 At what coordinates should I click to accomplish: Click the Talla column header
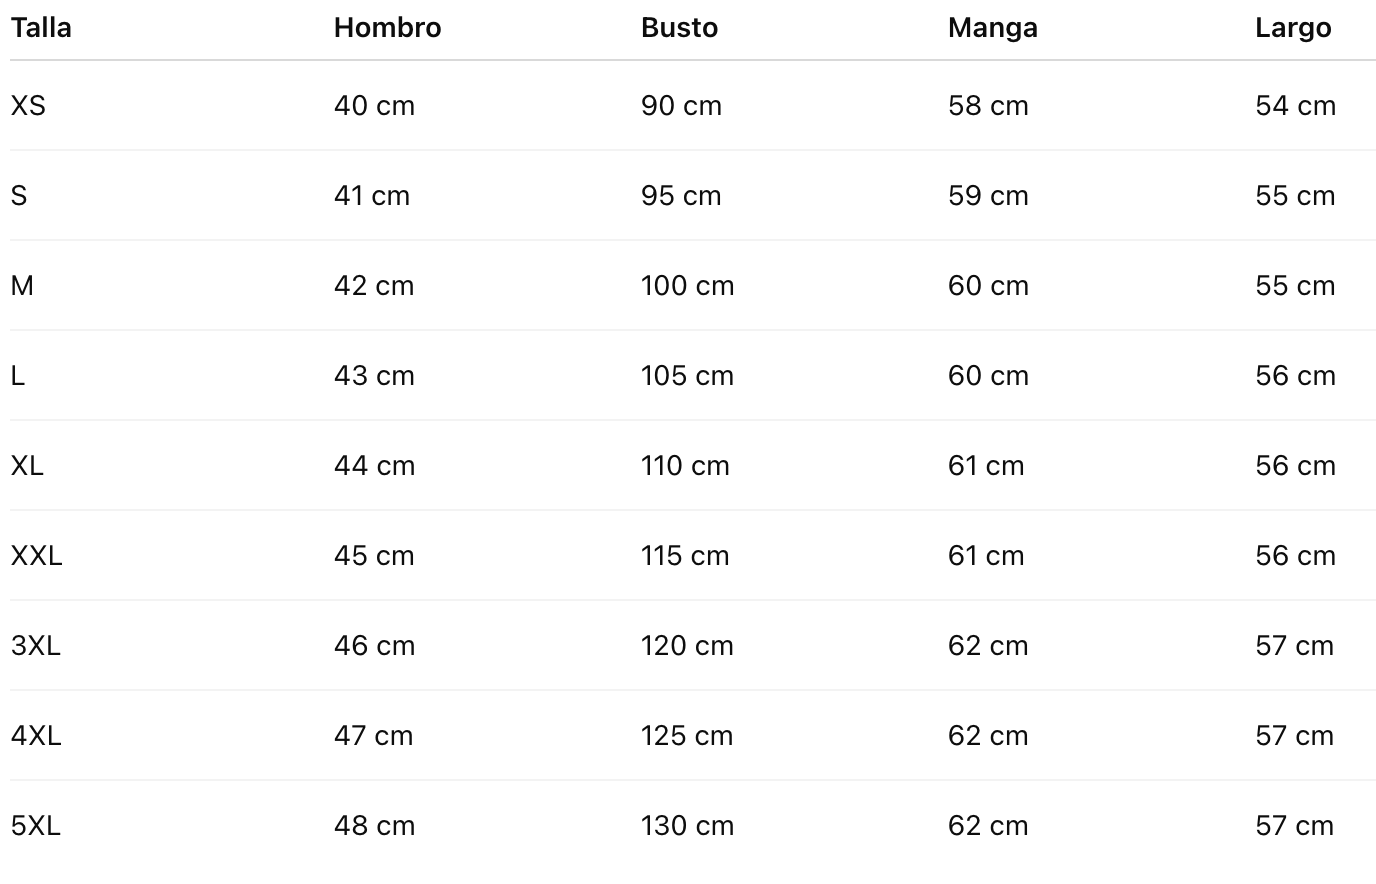(41, 28)
